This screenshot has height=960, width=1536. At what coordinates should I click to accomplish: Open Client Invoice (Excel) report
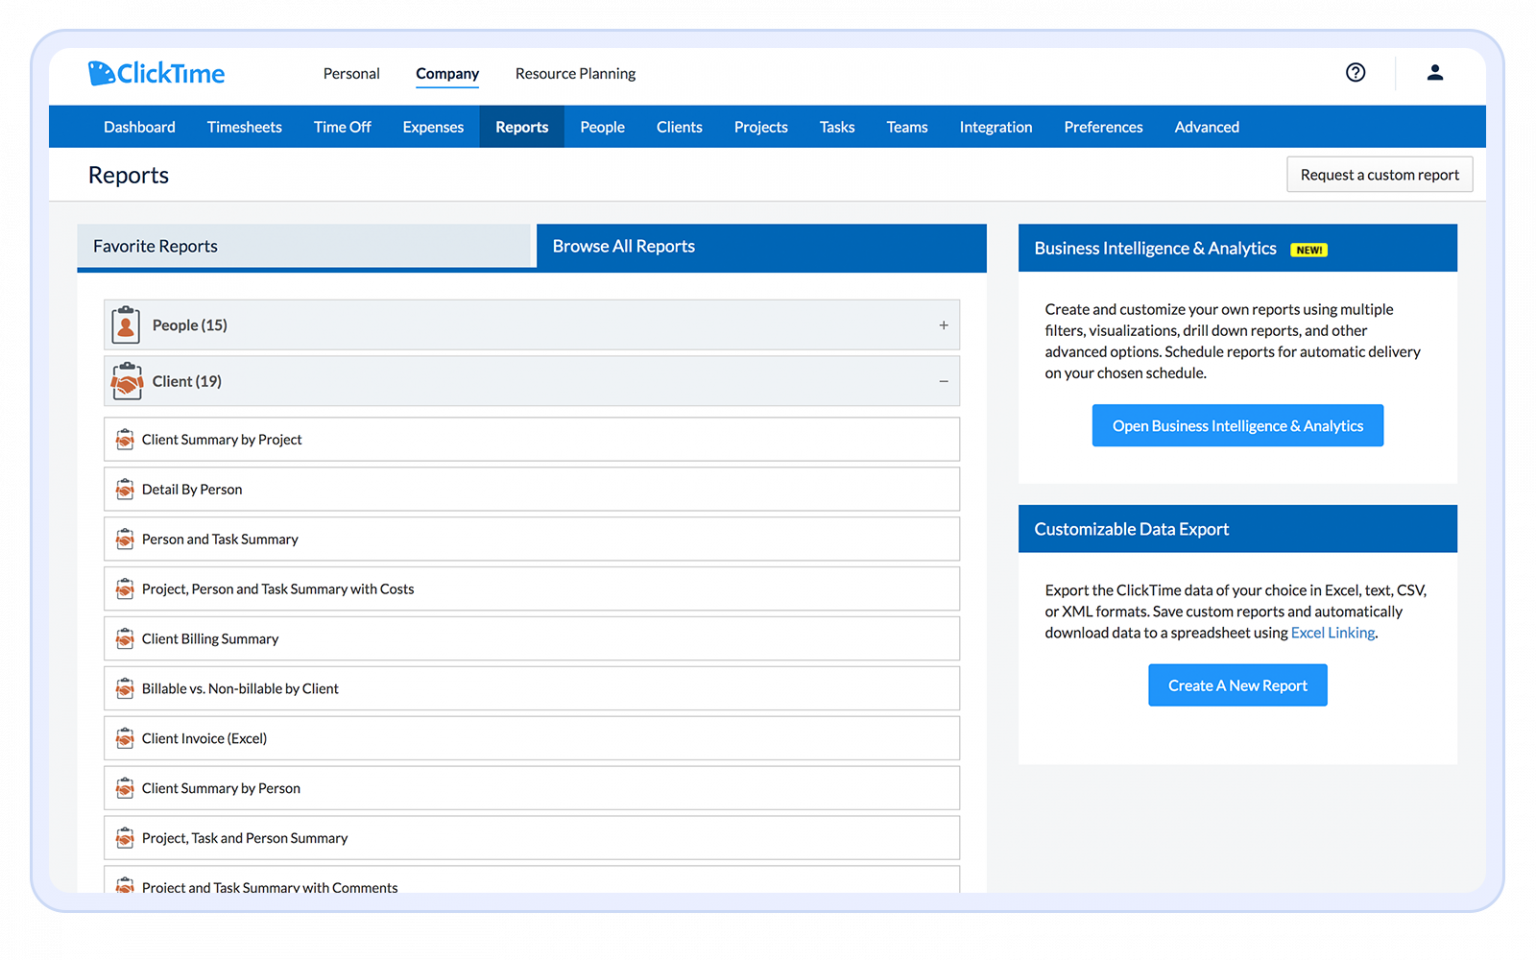point(531,738)
